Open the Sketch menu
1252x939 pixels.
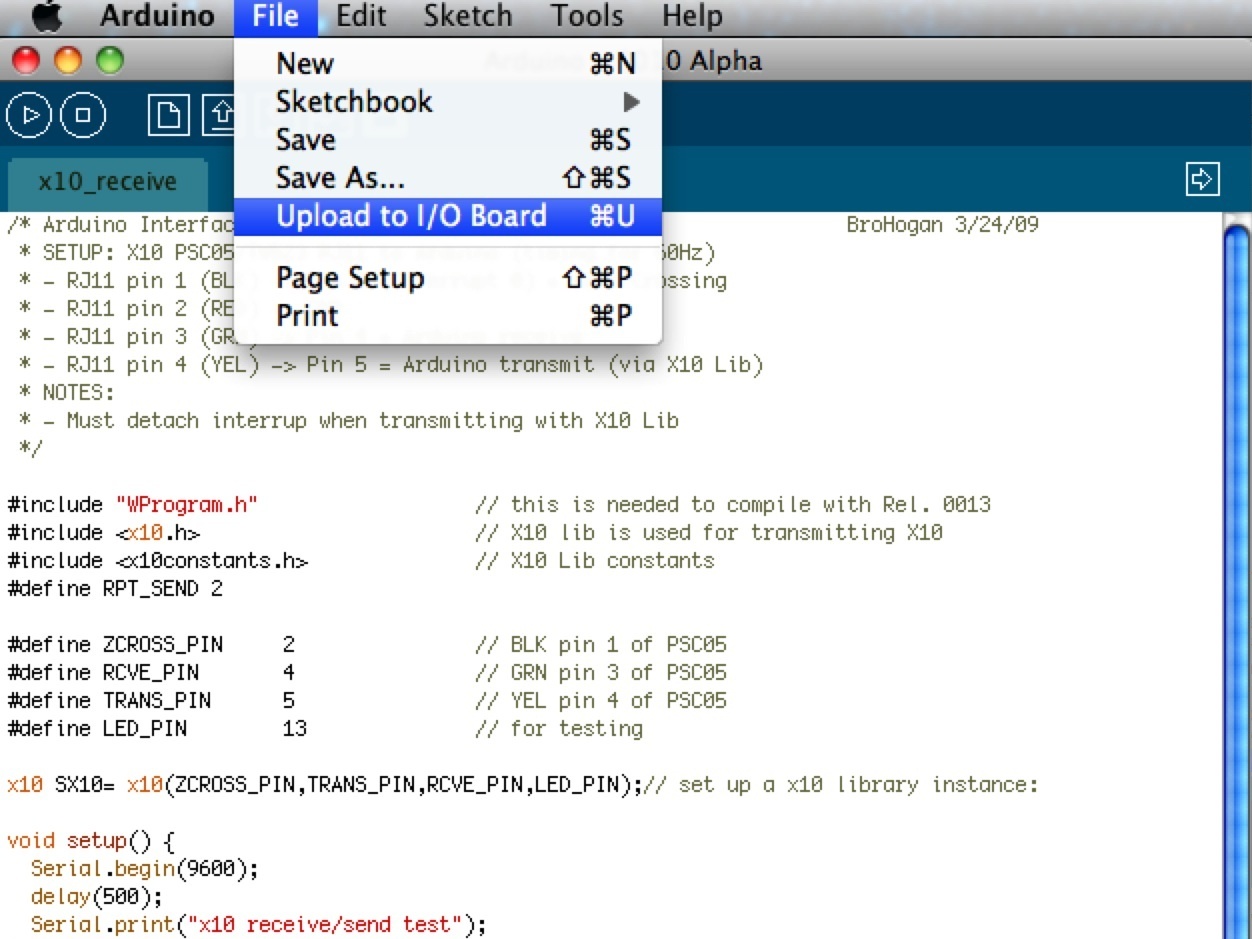click(468, 17)
